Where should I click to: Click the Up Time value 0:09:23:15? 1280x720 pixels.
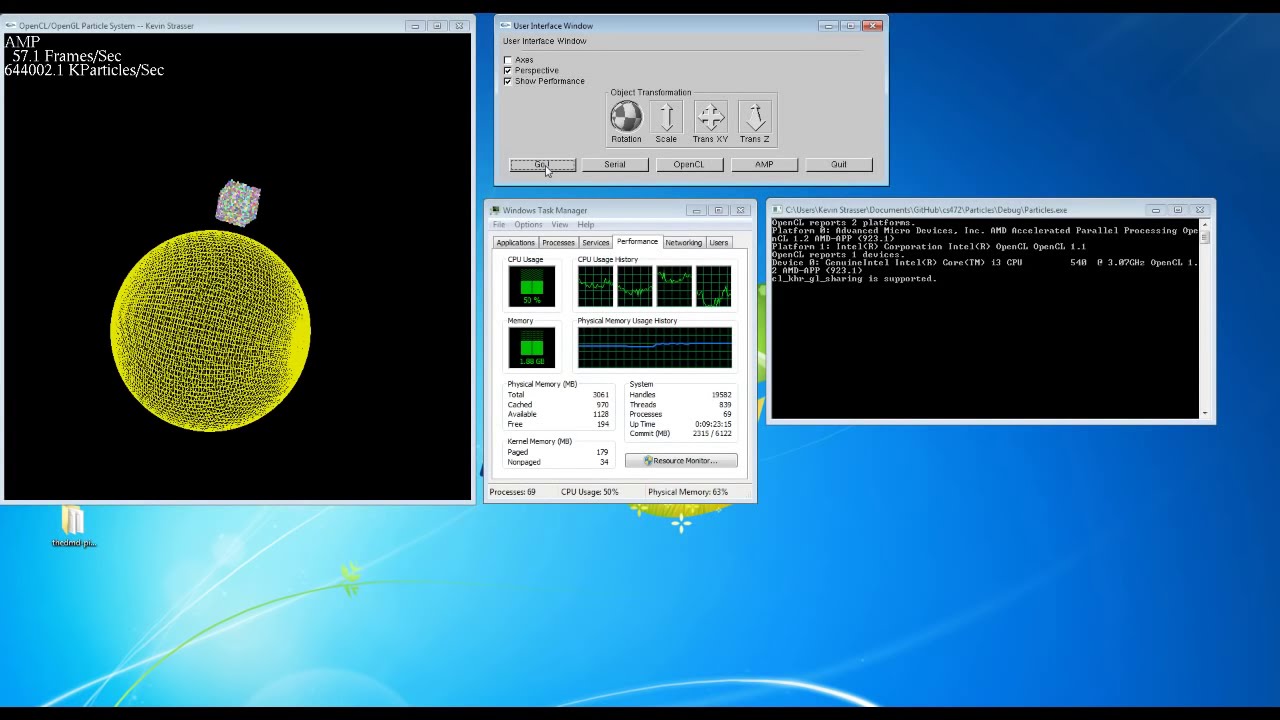pyautogui.click(x=714, y=424)
